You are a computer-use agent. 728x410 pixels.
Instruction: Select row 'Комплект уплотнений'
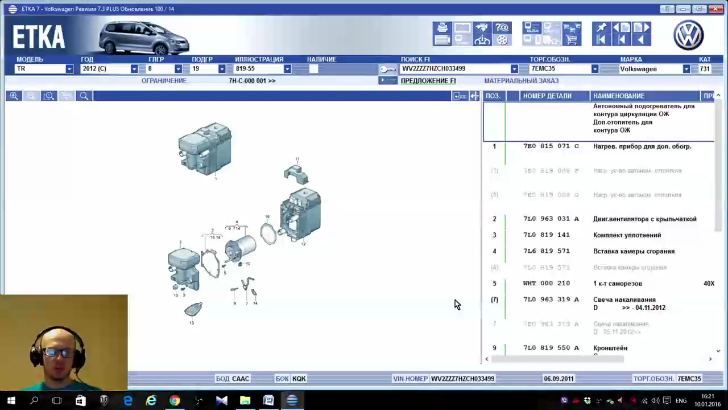[x=598, y=235]
